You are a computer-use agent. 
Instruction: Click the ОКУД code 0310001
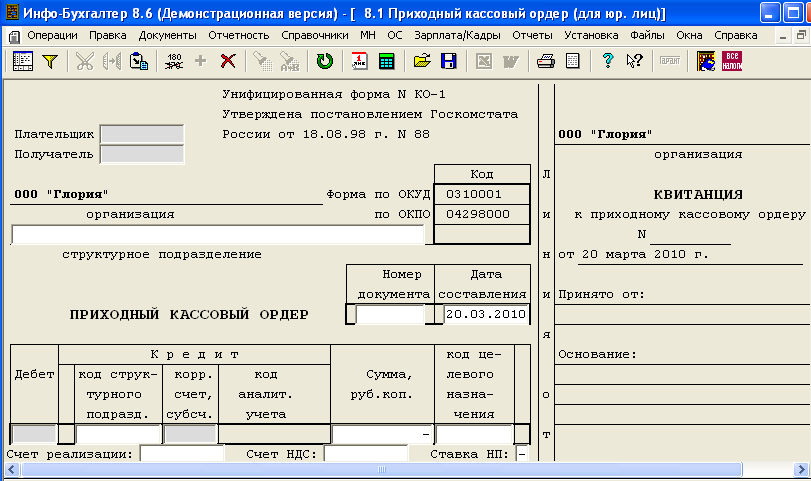(x=473, y=194)
